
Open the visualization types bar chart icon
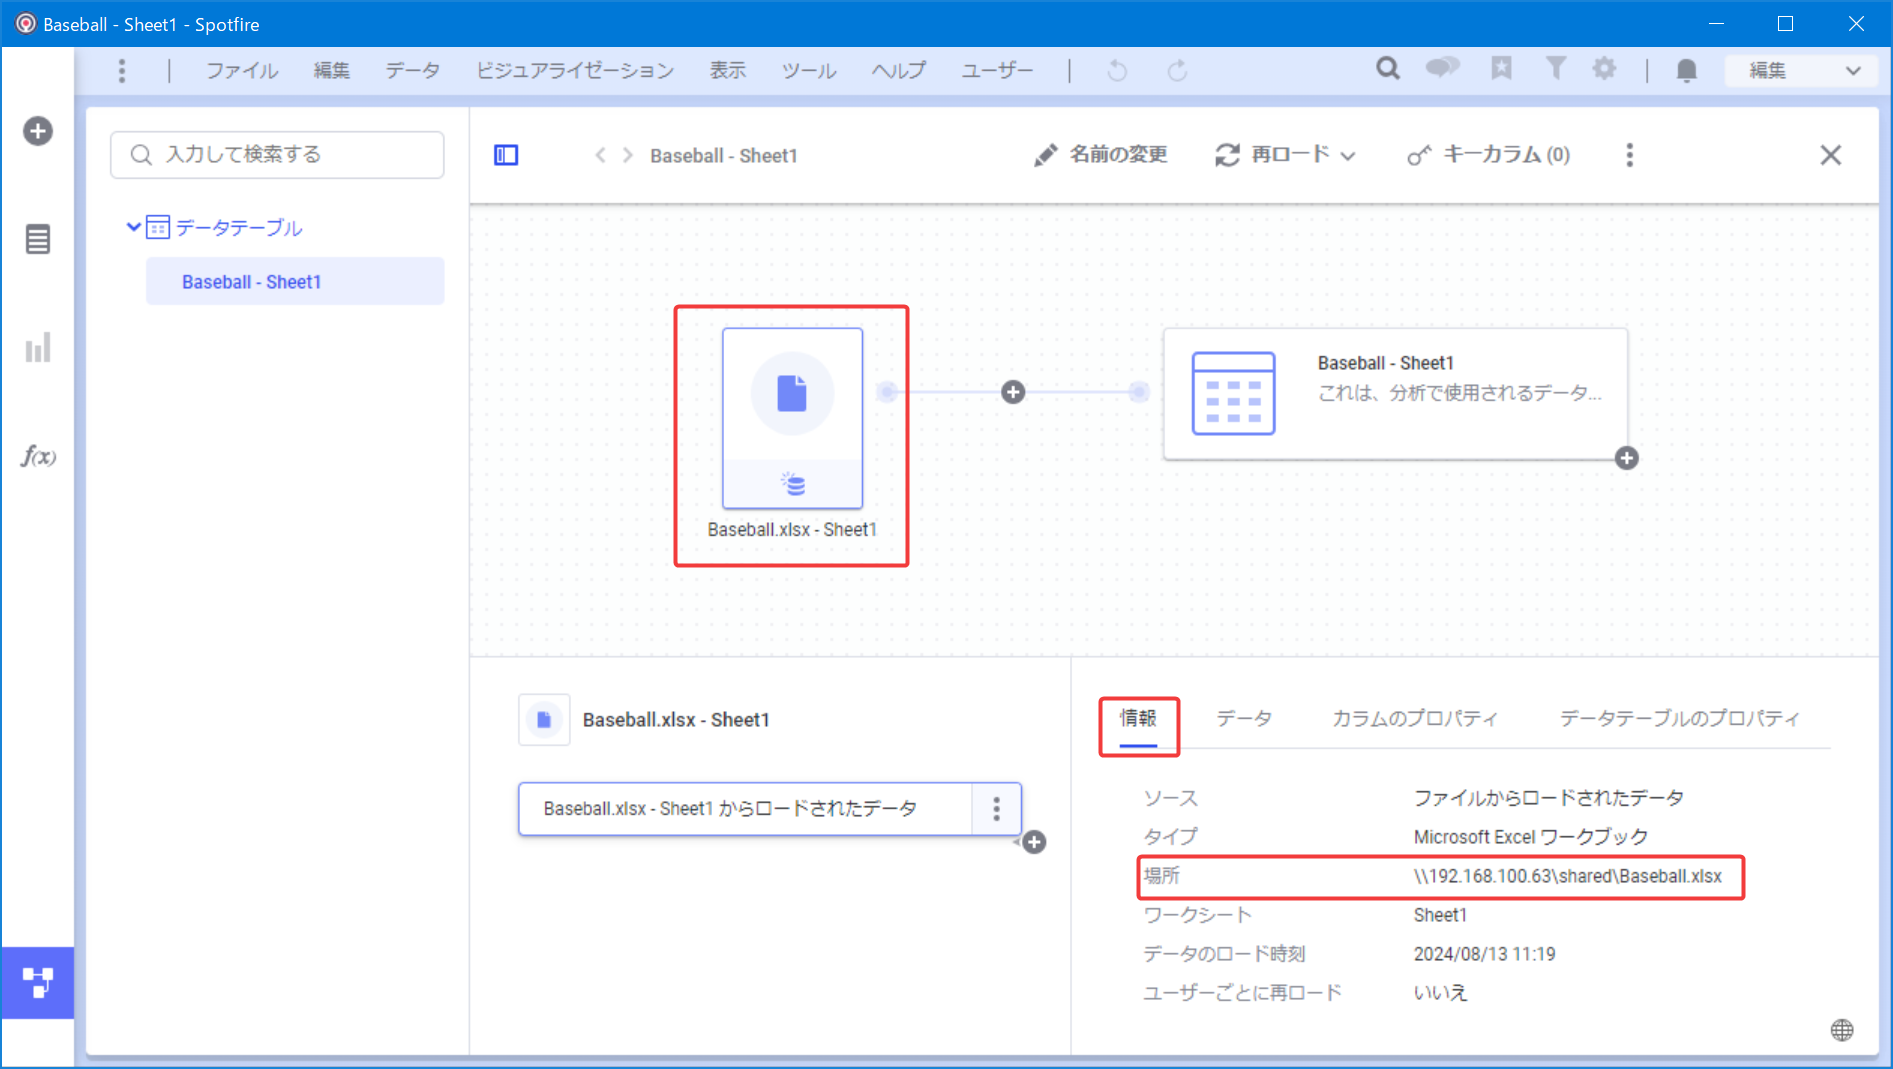(38, 348)
